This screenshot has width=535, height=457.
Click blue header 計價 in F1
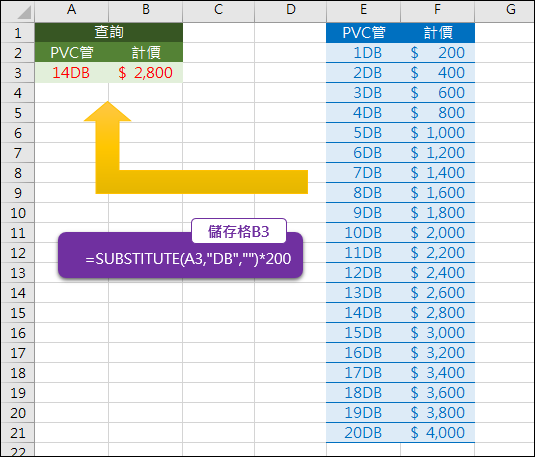[437, 33]
